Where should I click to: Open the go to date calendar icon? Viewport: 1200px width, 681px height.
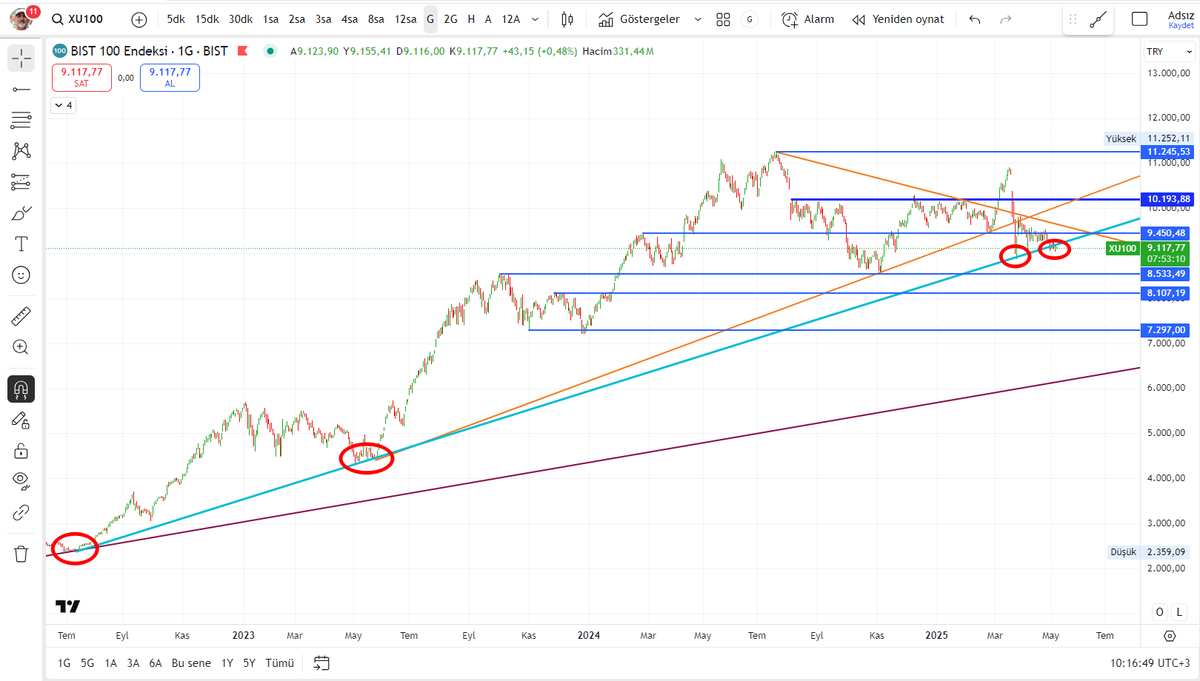coord(322,662)
